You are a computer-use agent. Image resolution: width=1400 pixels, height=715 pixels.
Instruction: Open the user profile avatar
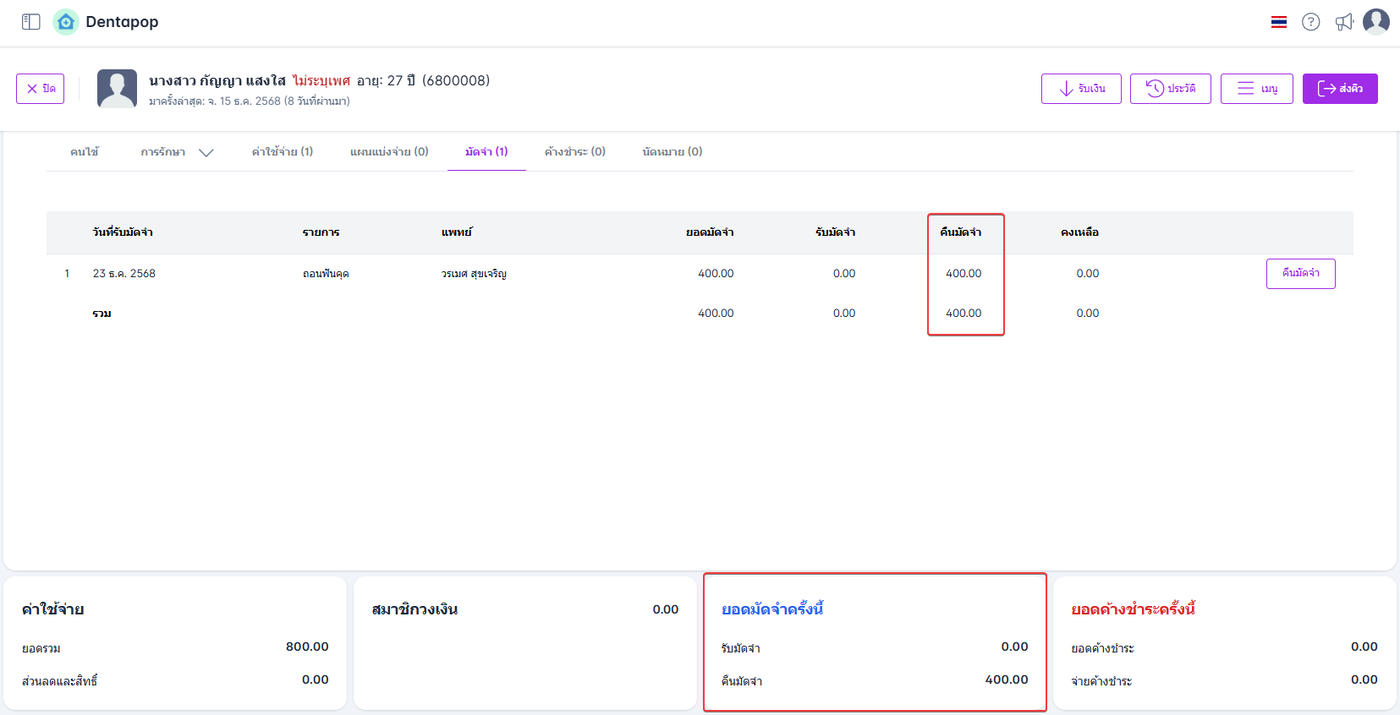pyautogui.click(x=1377, y=22)
